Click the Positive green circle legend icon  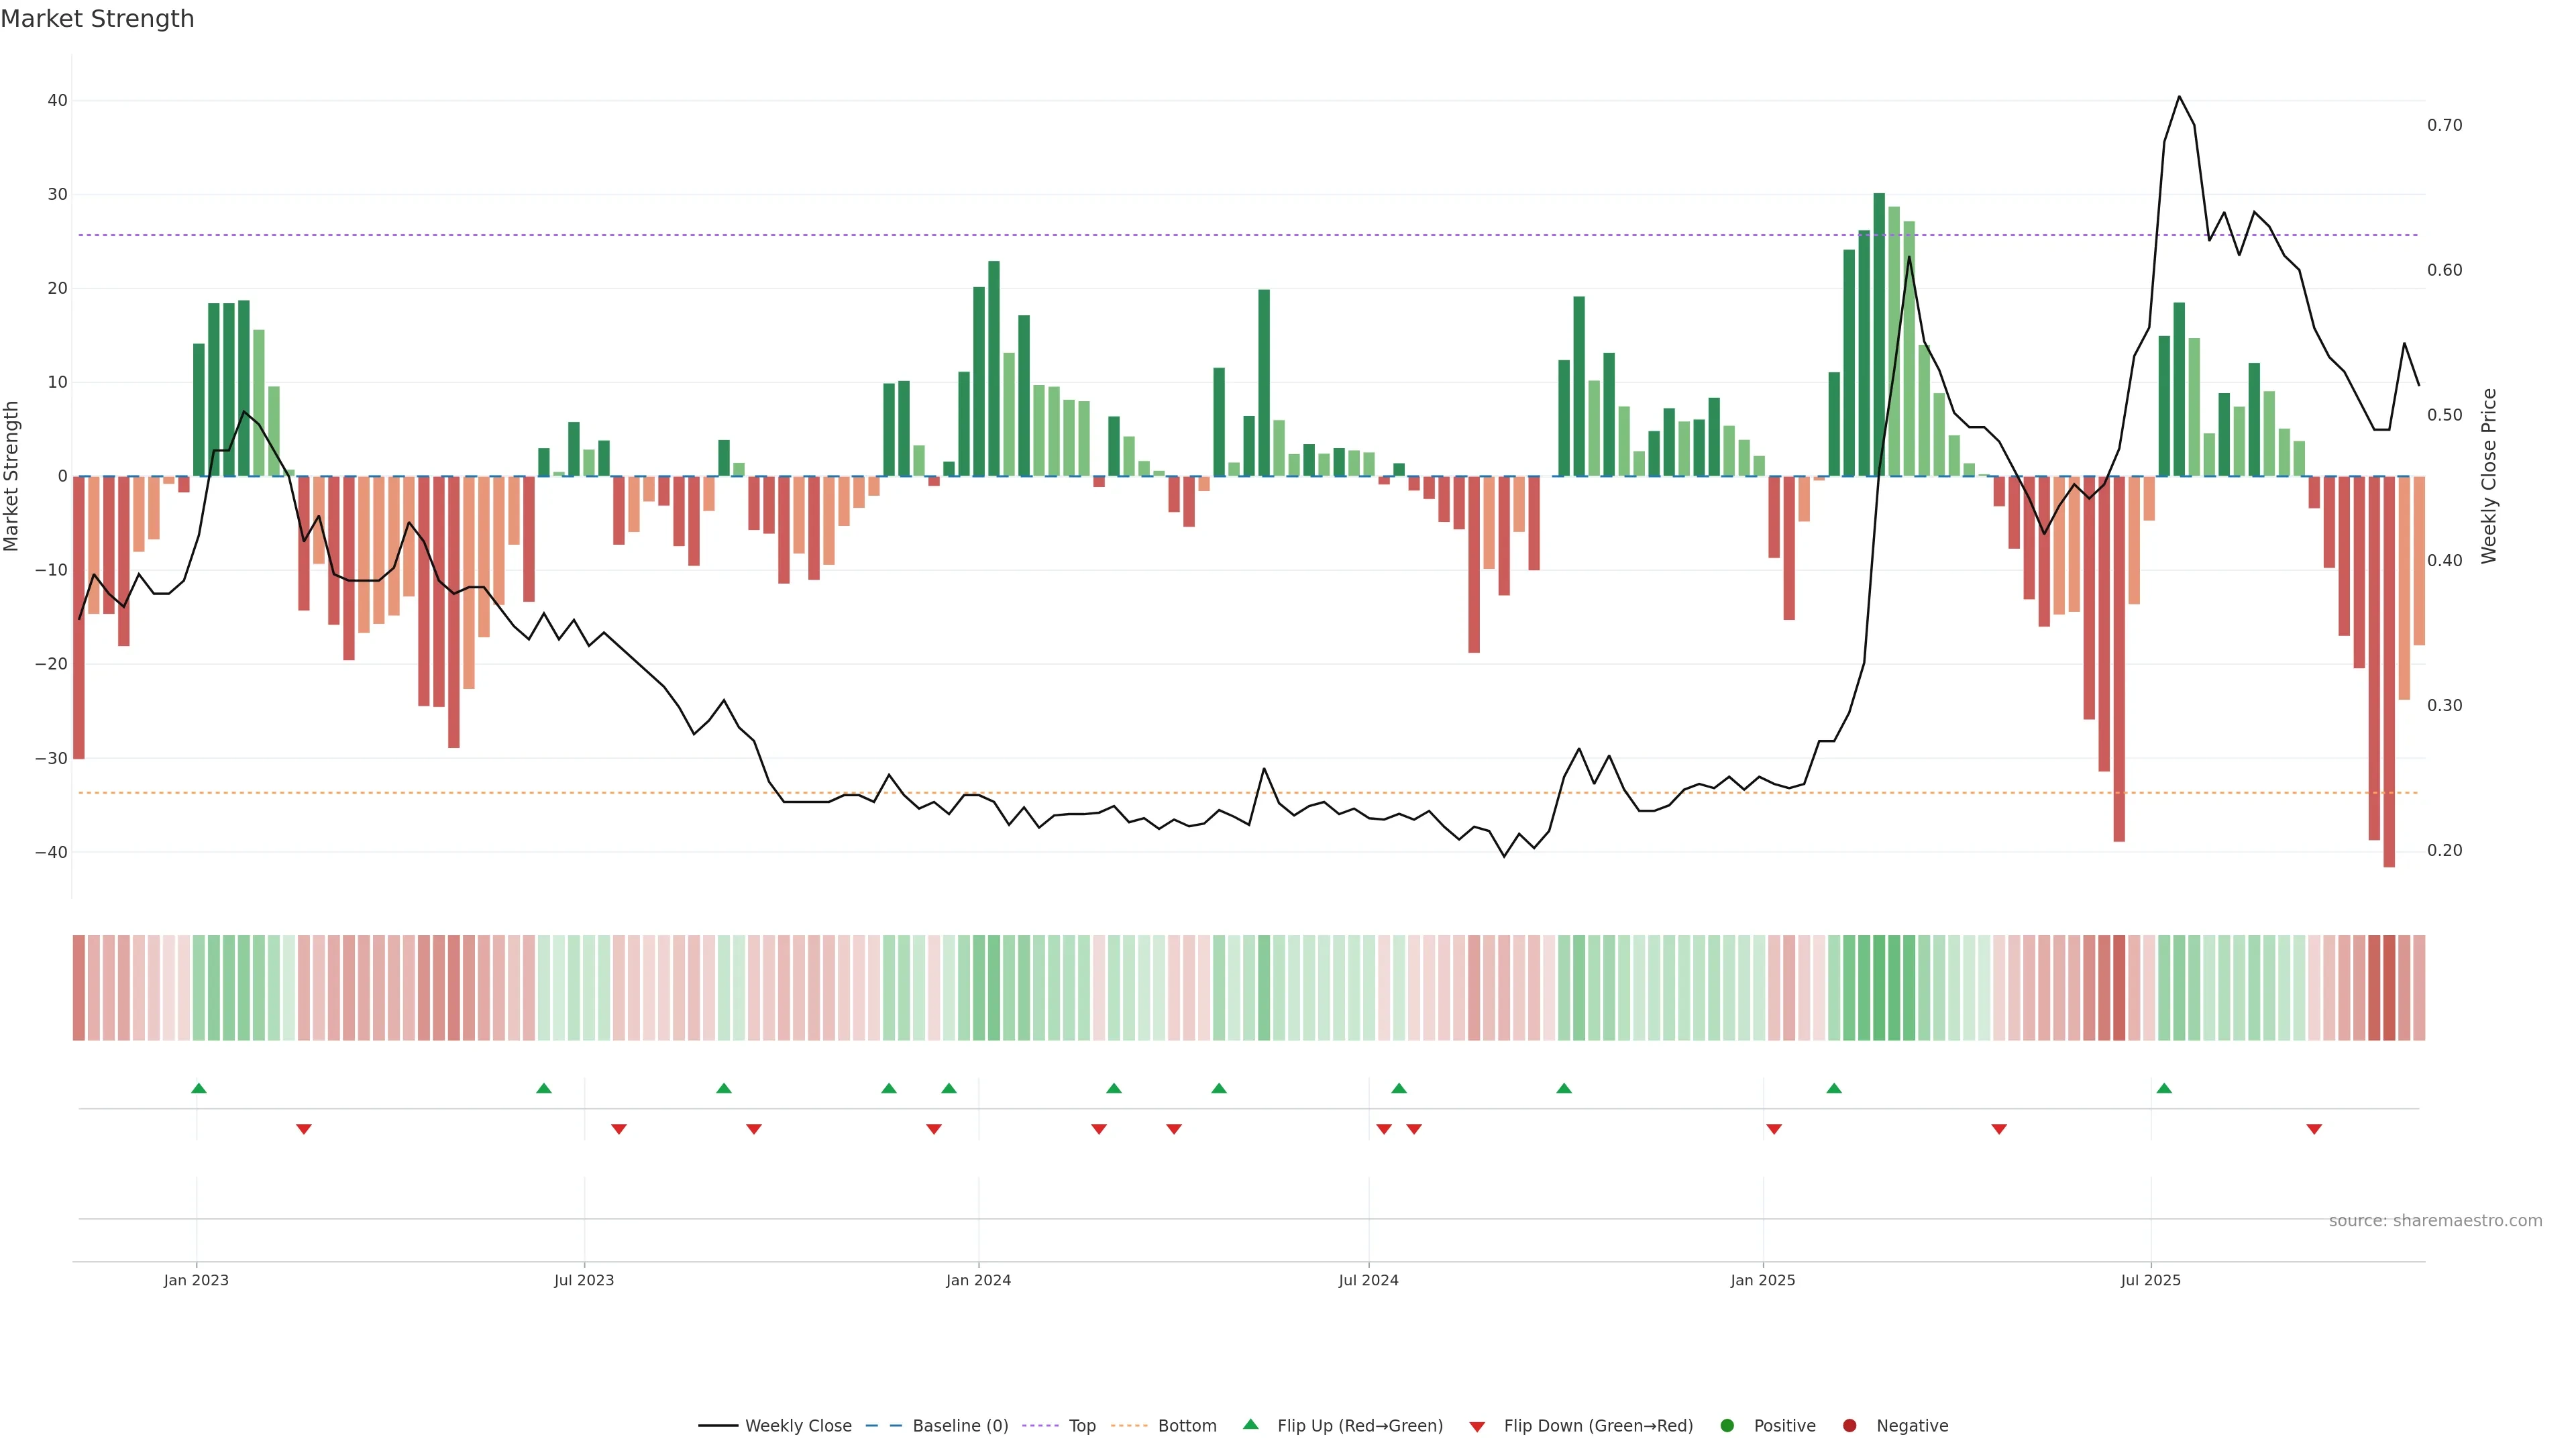[1727, 1426]
